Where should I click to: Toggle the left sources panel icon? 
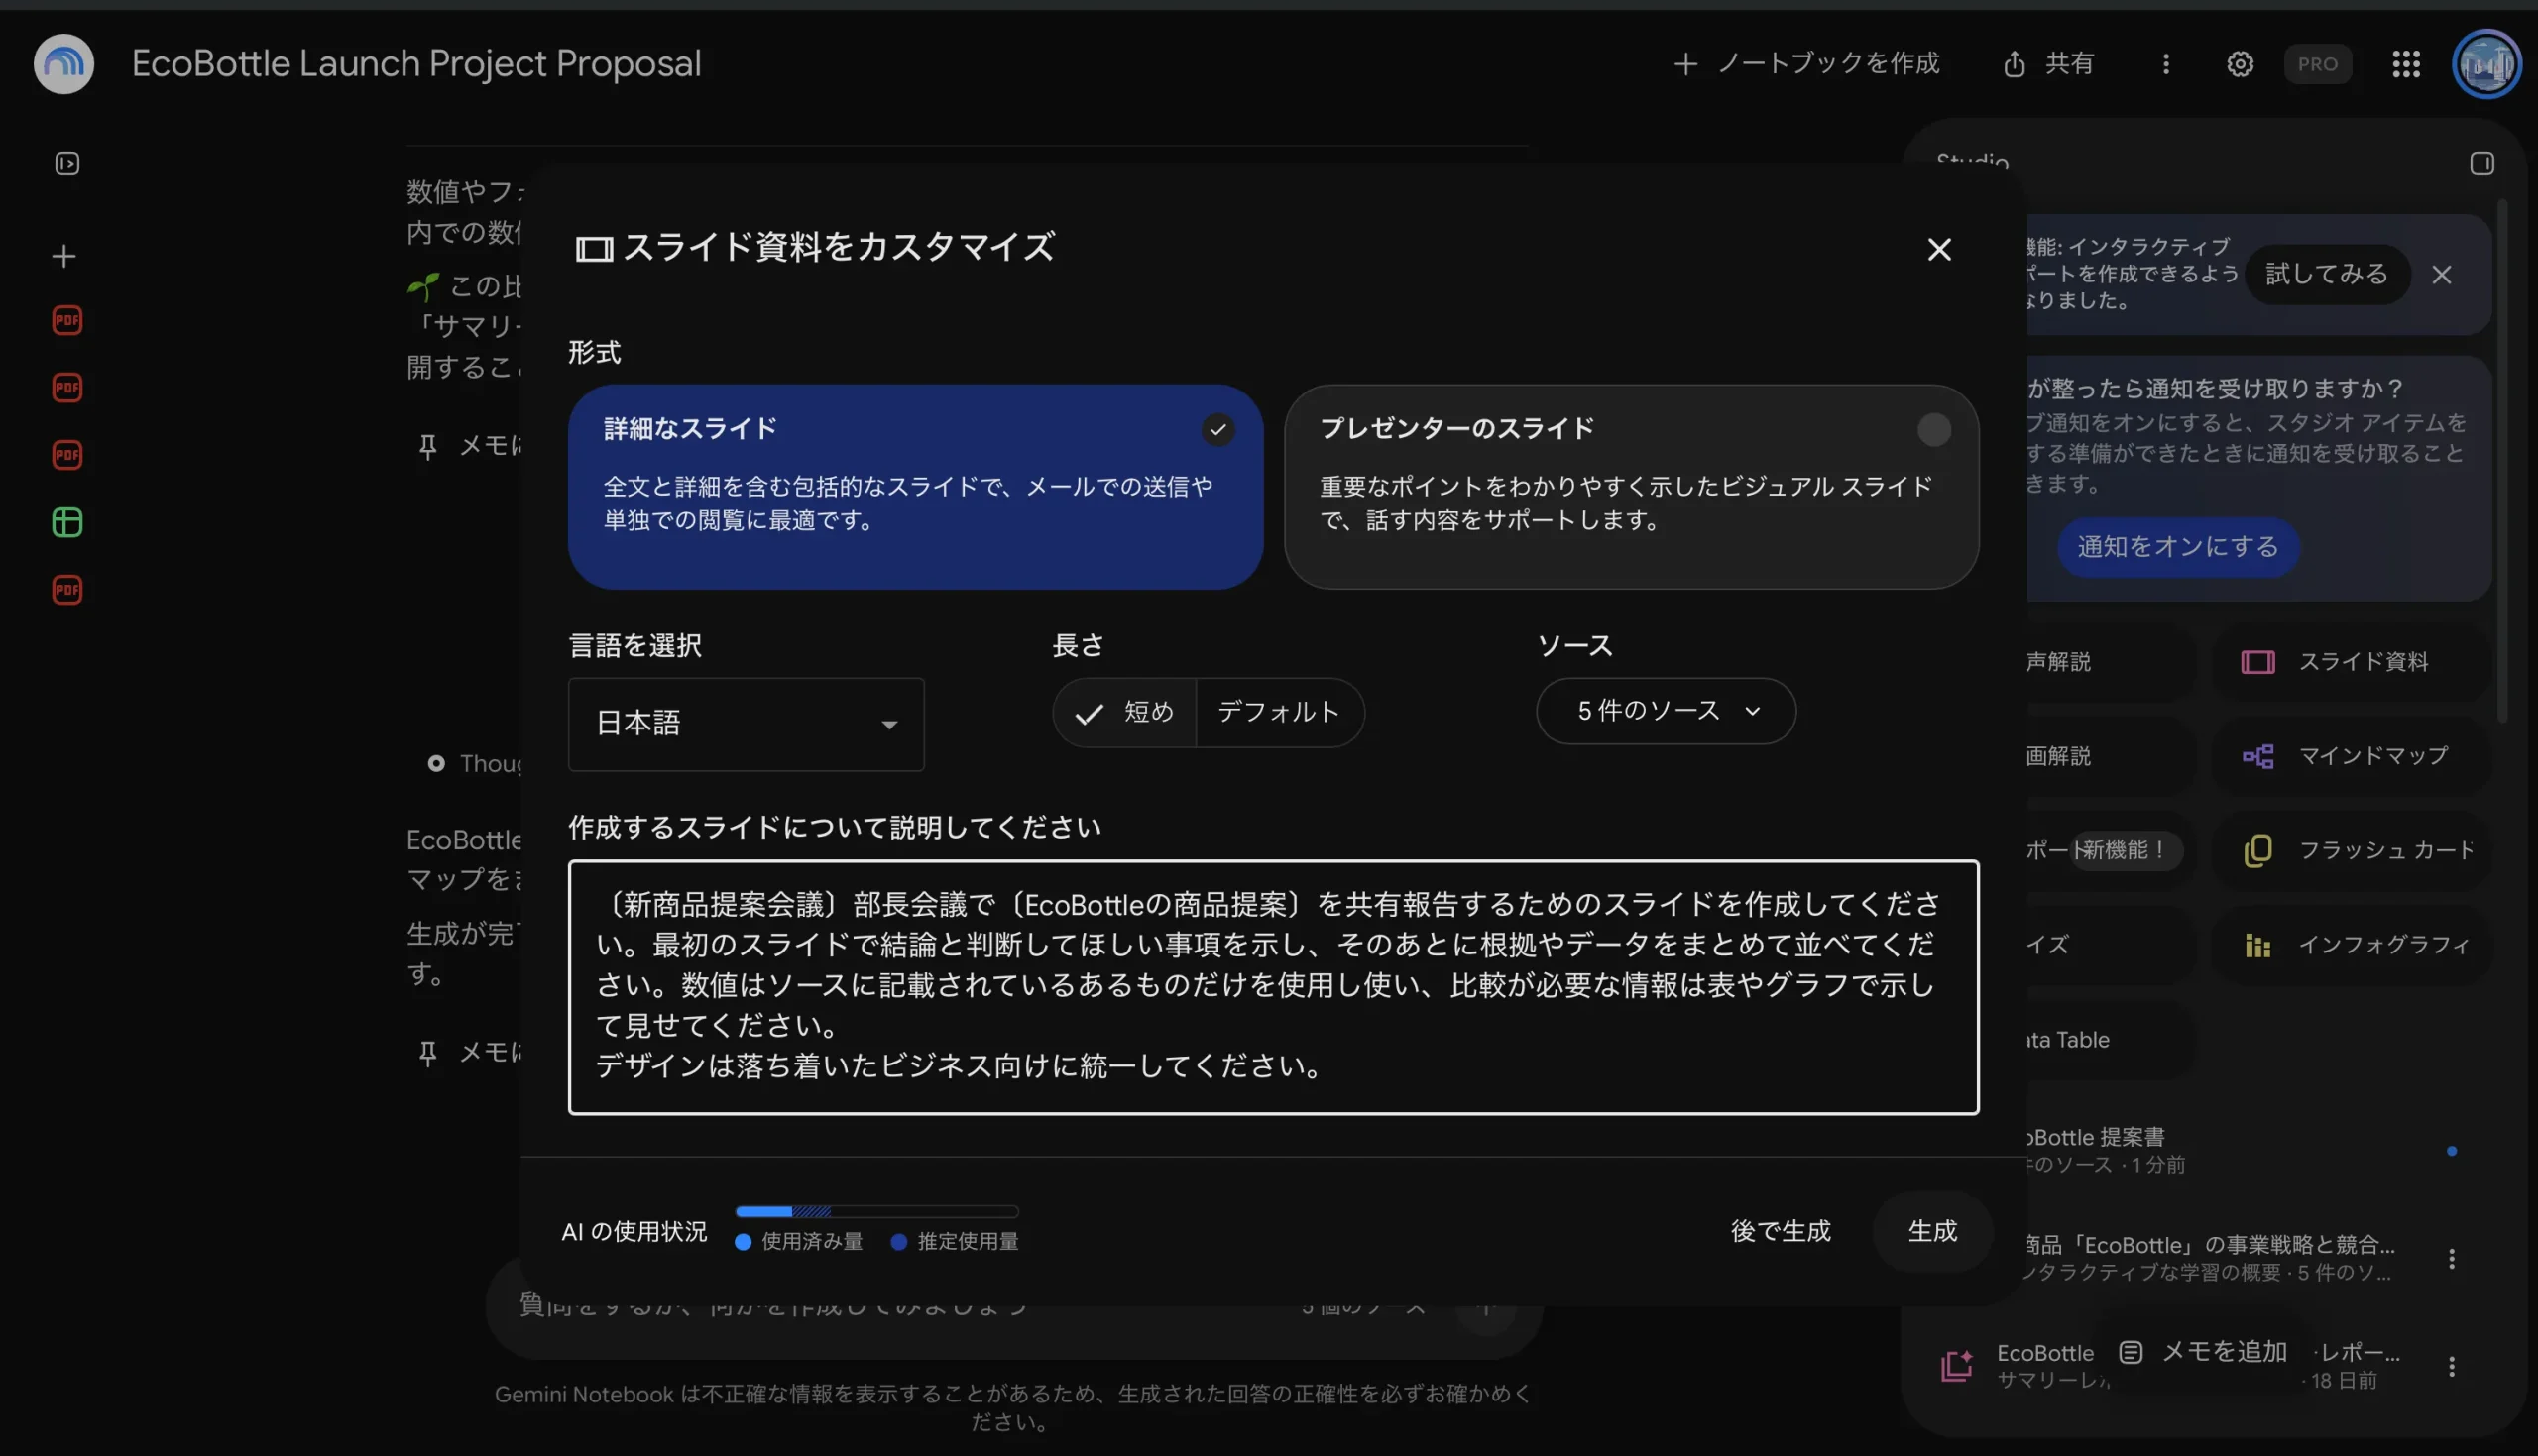(x=67, y=163)
